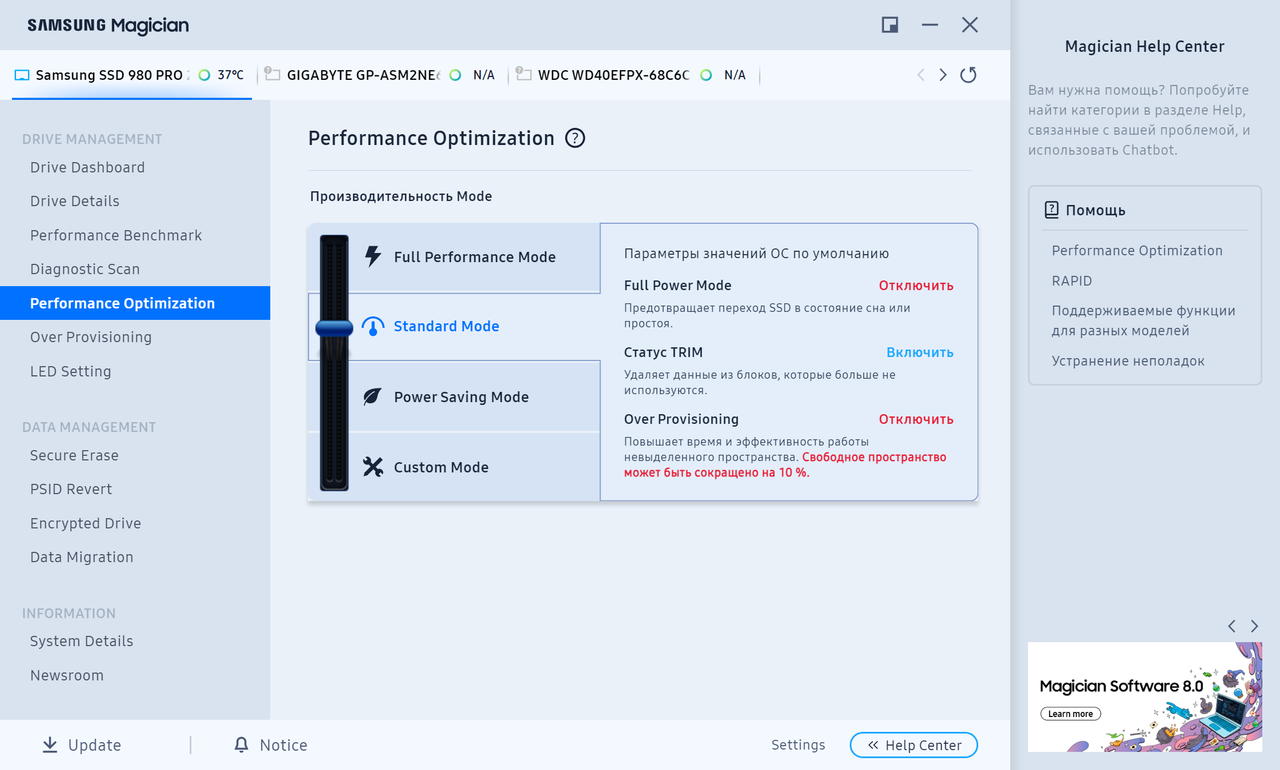Click Samsung SSD drive monitor icon

(x=22, y=75)
